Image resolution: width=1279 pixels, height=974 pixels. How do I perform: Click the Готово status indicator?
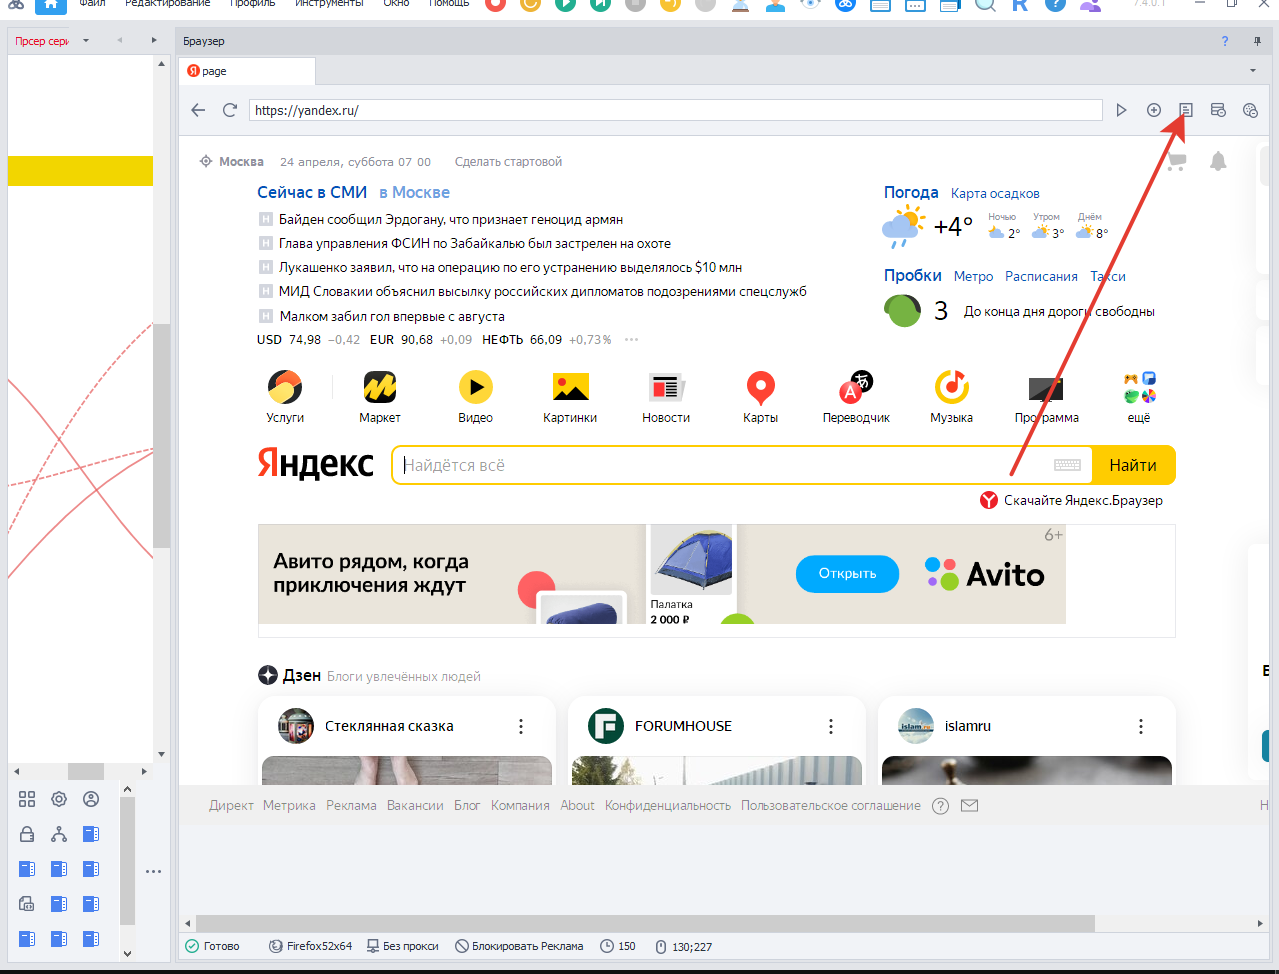pyautogui.click(x=212, y=946)
